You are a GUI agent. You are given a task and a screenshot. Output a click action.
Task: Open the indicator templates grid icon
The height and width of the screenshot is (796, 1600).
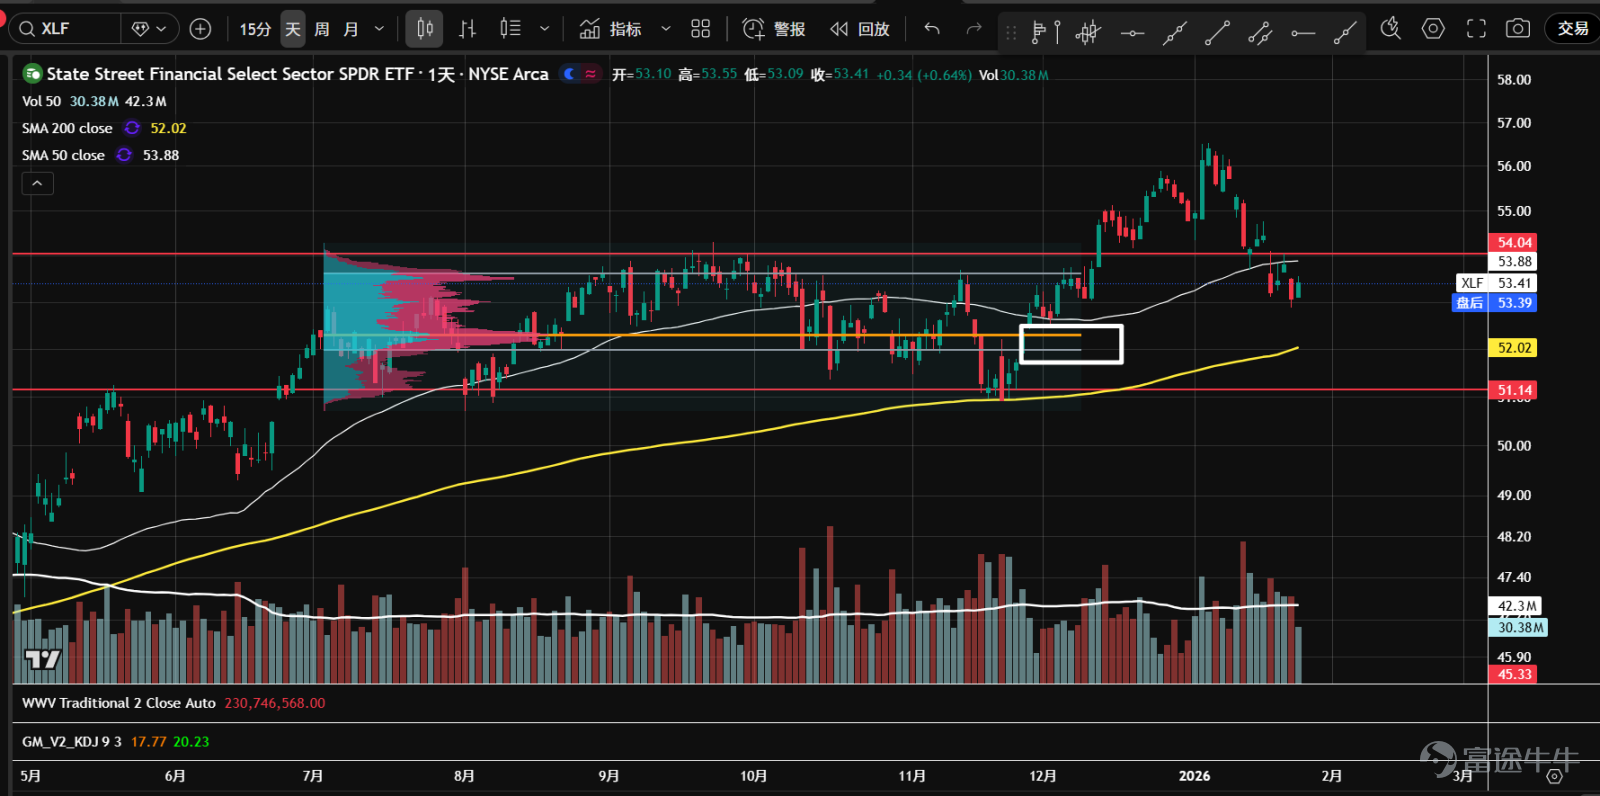(x=700, y=29)
